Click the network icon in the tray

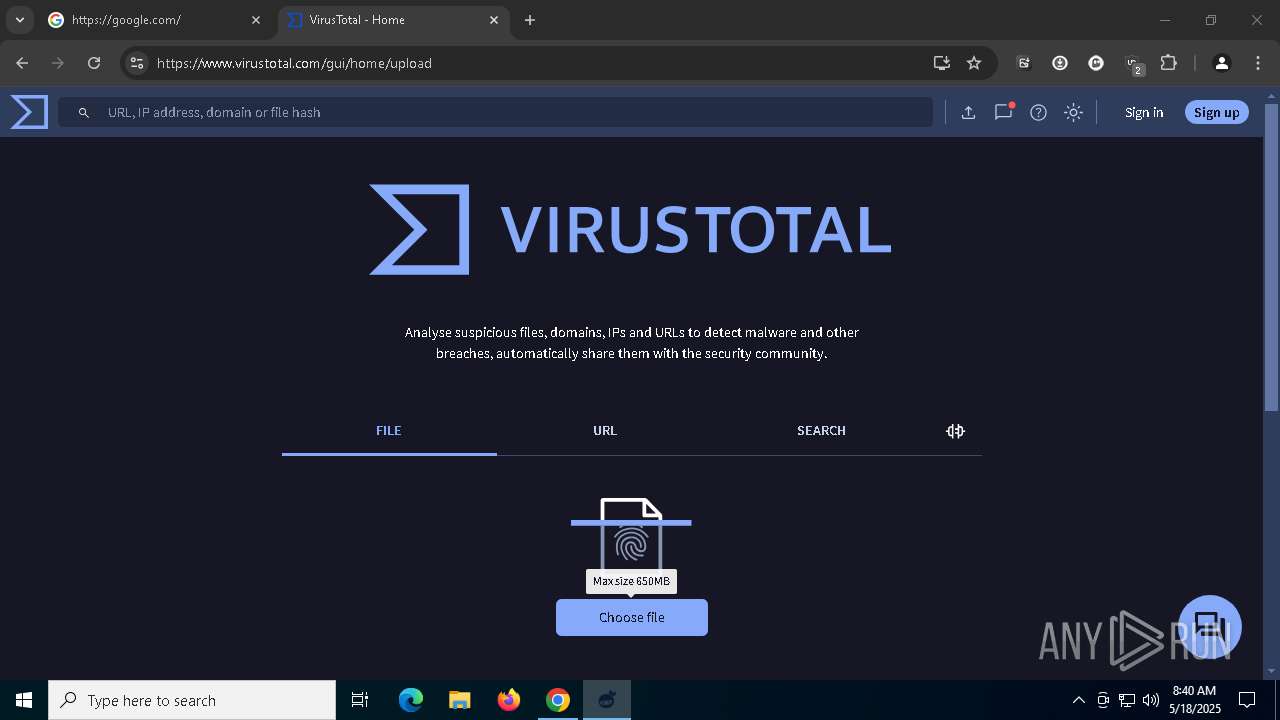(1127, 700)
